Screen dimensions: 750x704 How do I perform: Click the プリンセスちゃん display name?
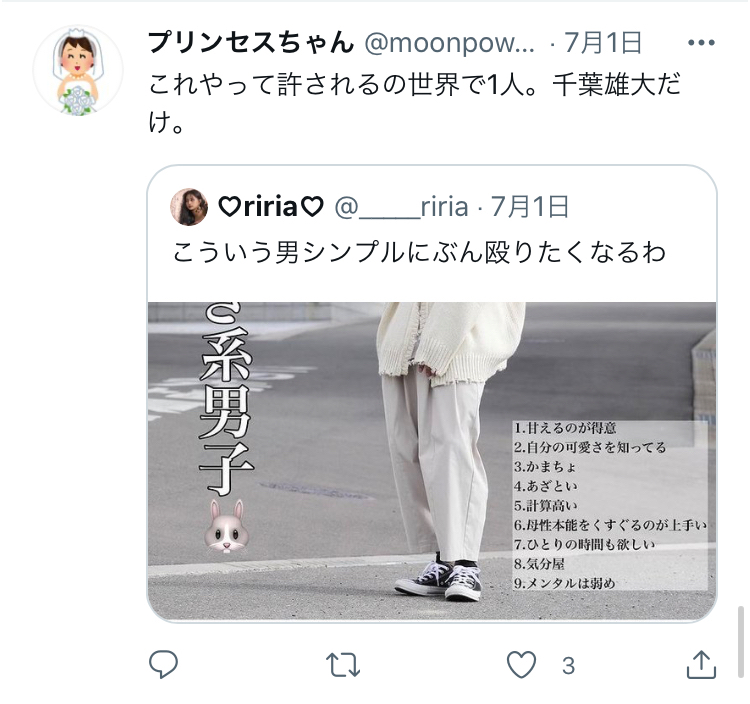252,42
